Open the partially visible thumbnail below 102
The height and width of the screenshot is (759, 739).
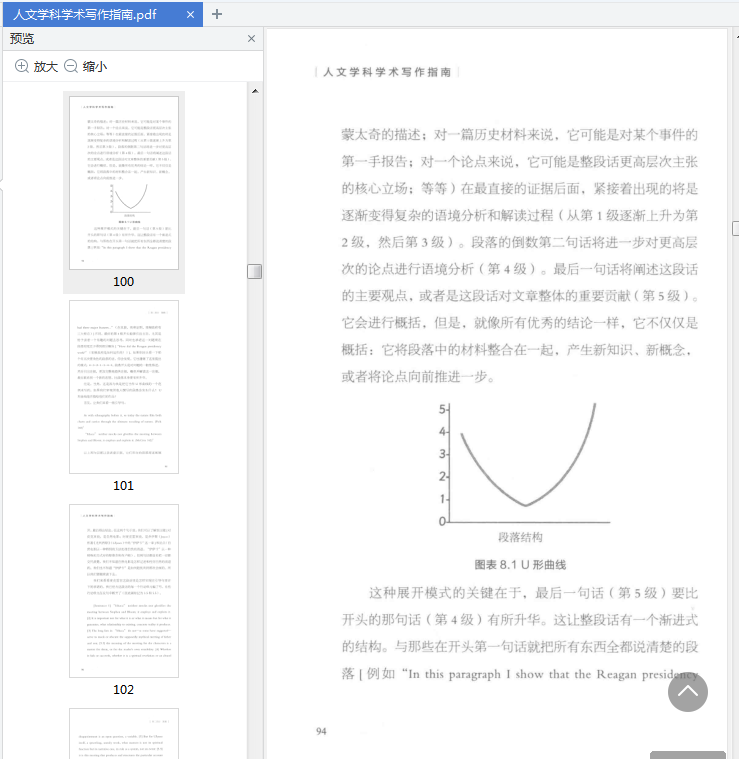[x=124, y=733]
